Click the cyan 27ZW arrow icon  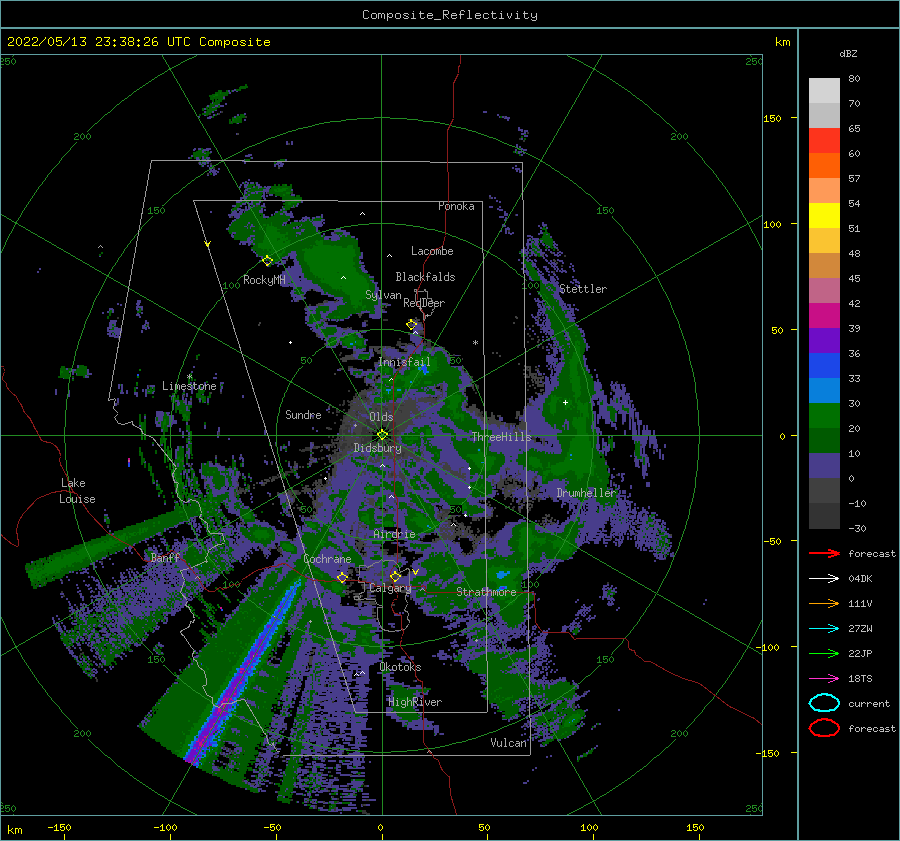tap(824, 629)
